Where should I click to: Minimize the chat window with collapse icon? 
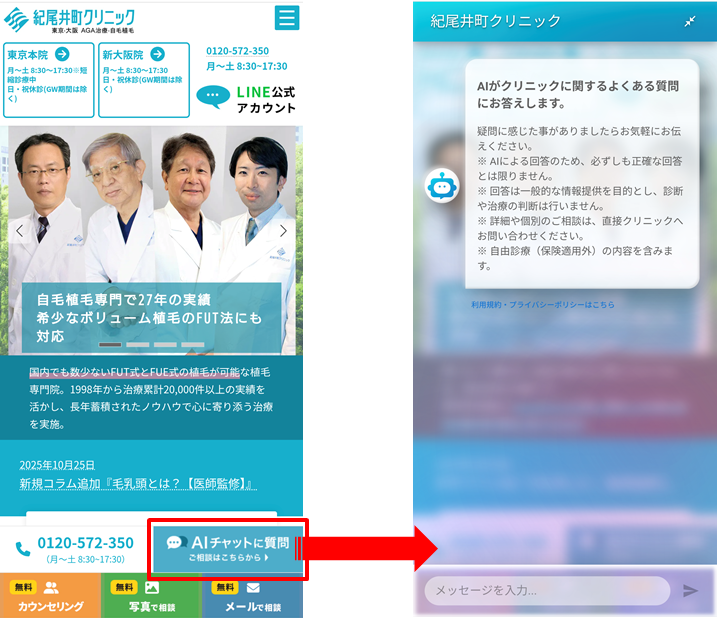click(x=690, y=21)
